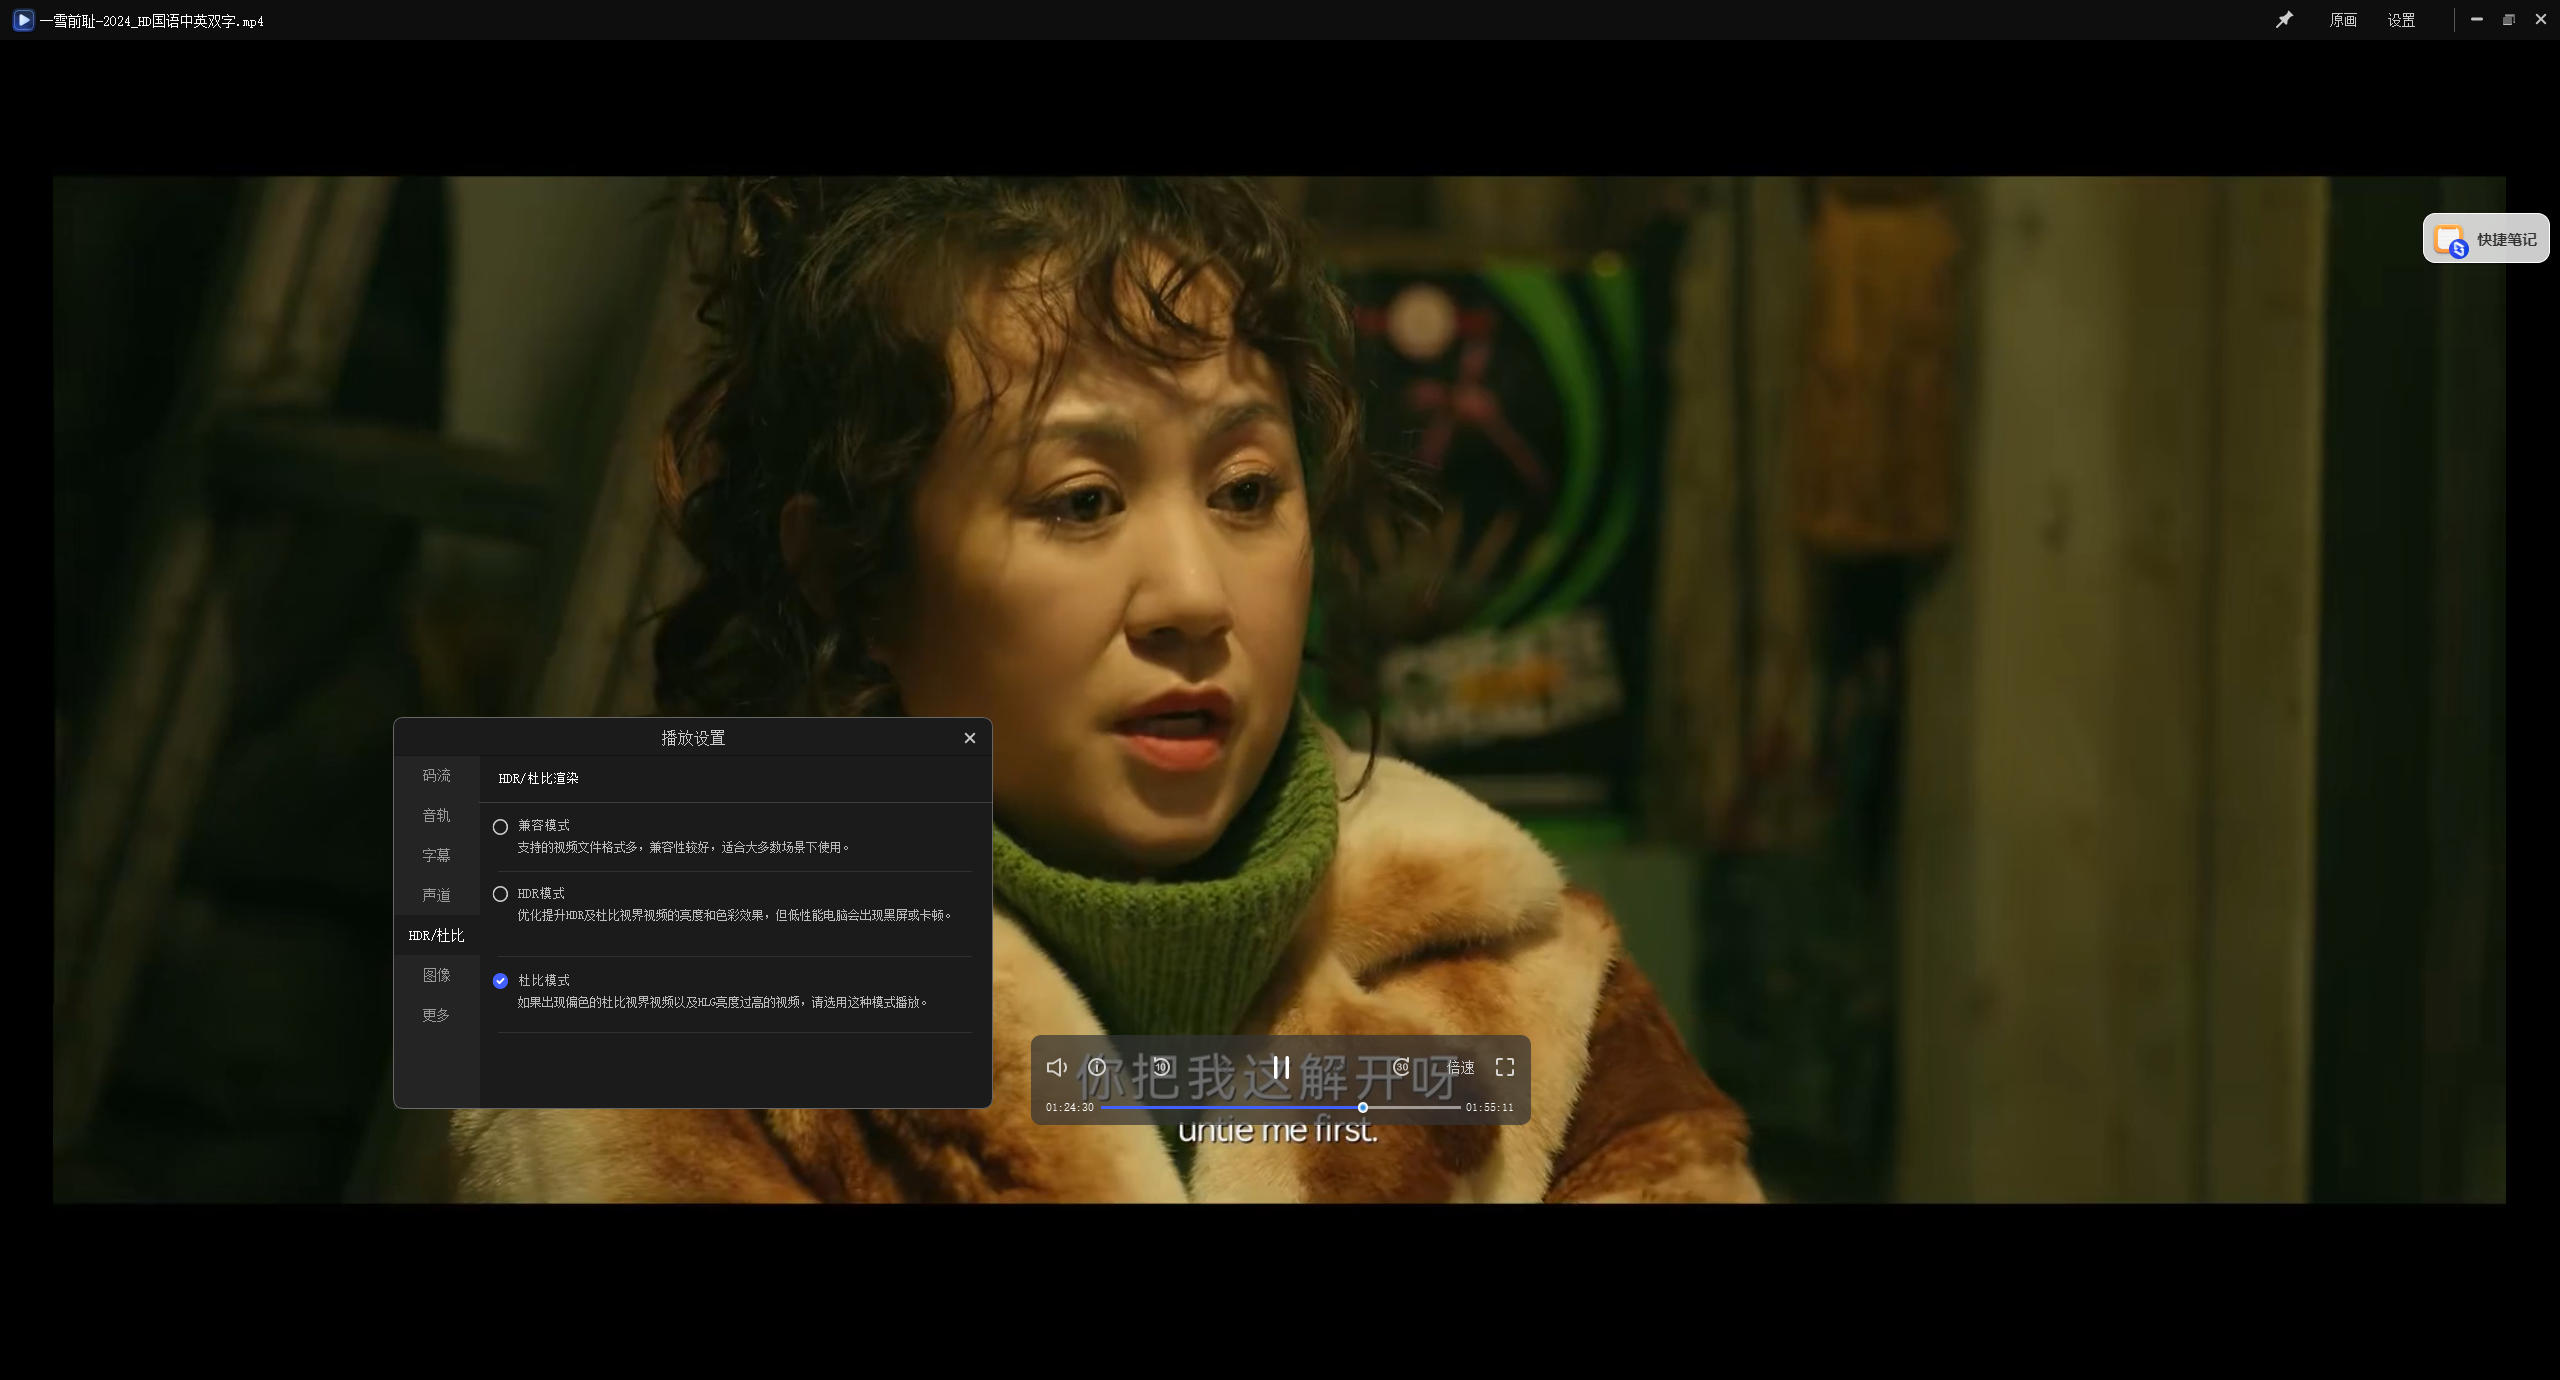Rewind 10 seconds
This screenshot has height=1380, width=2560.
tap(1161, 1067)
